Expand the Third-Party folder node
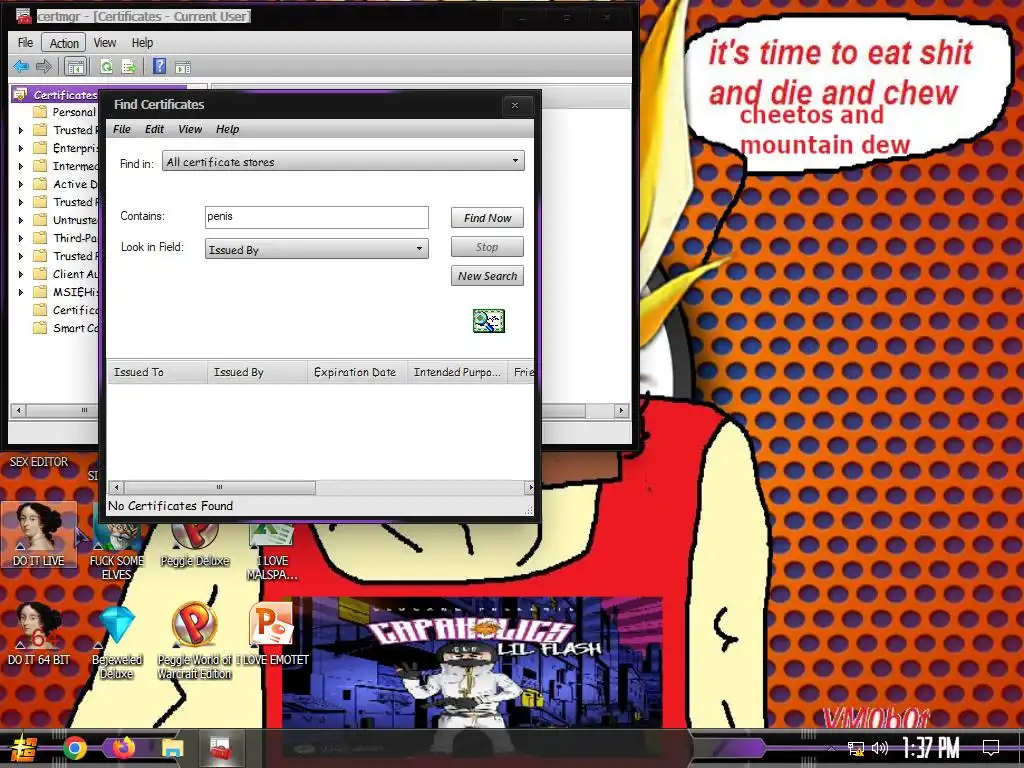Viewport: 1024px width, 768px height. click(x=21, y=238)
